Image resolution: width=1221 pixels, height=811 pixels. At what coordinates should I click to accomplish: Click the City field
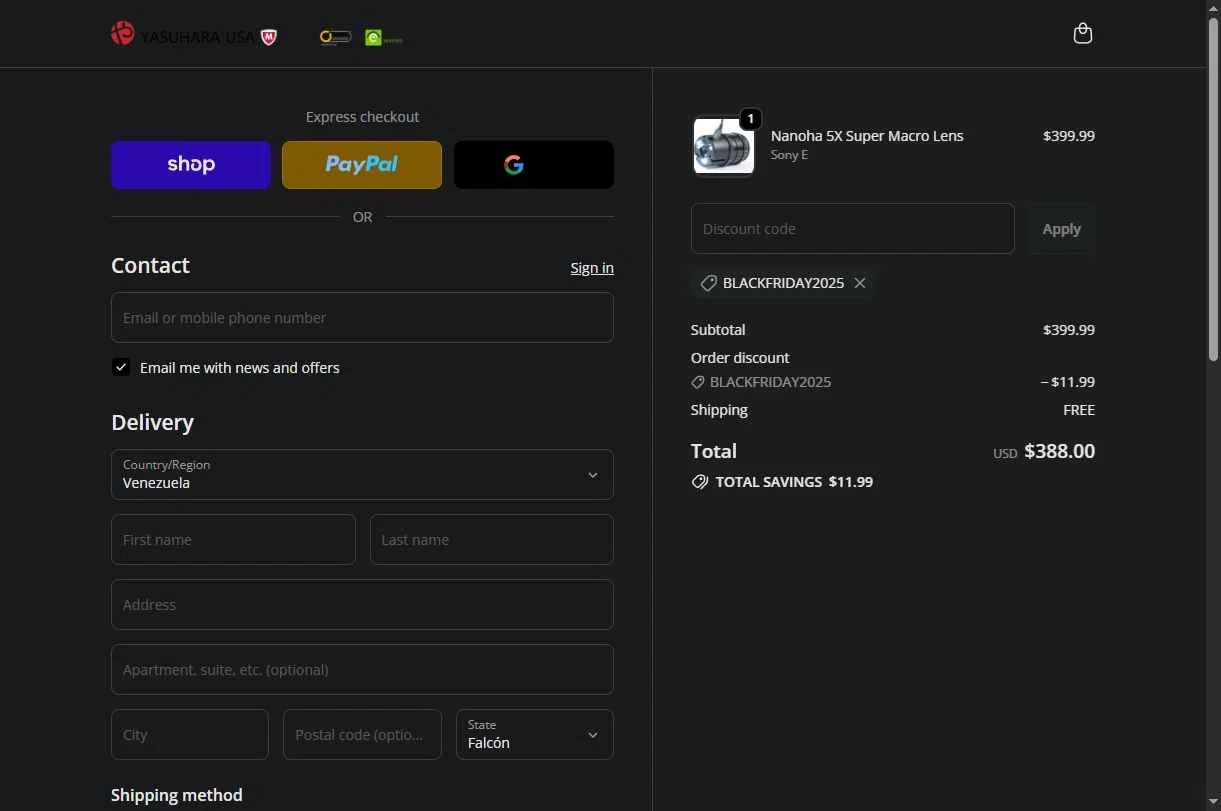[x=190, y=735]
